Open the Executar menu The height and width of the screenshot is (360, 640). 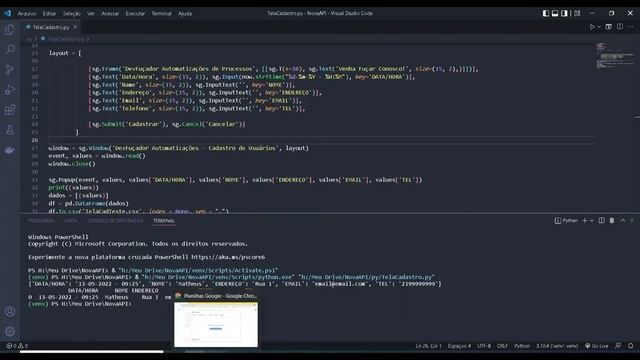coord(135,13)
